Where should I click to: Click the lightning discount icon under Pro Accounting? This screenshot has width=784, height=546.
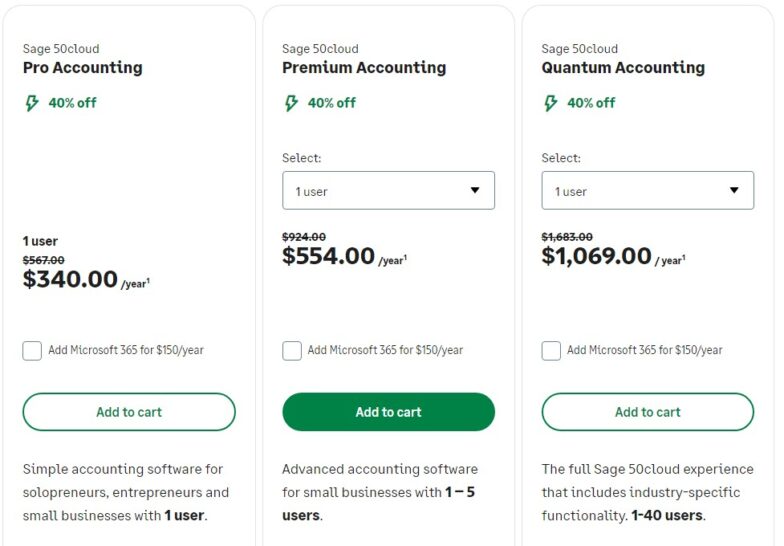(32, 103)
